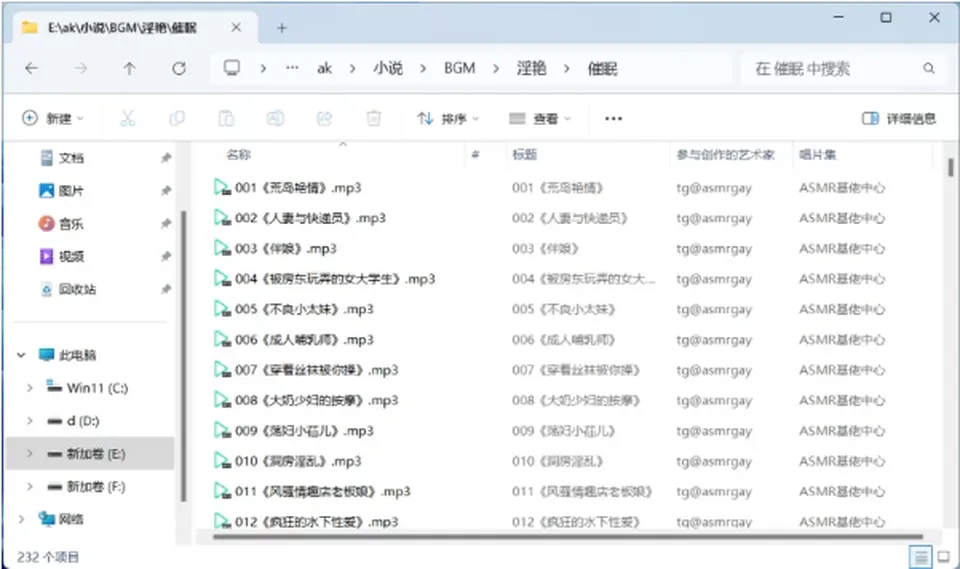Screen dimensions: 960x569
Task: Click the BGM breadcrumb
Action: 460,69
